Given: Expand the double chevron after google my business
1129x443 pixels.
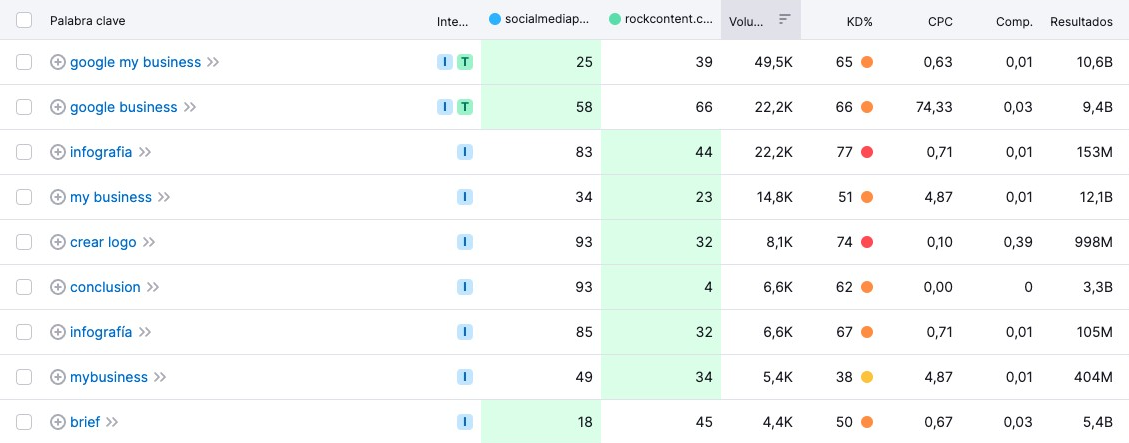Looking at the screenshot, I should (x=213, y=62).
